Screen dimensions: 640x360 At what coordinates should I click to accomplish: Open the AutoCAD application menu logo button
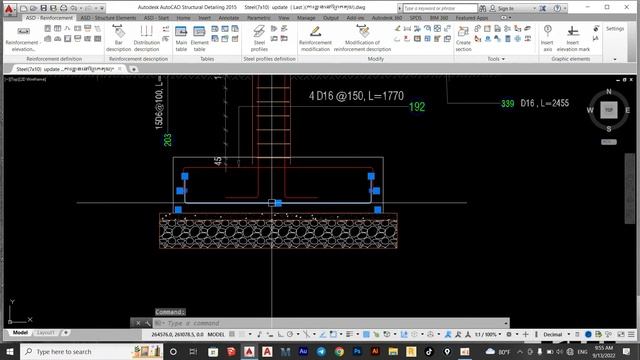(9, 9)
